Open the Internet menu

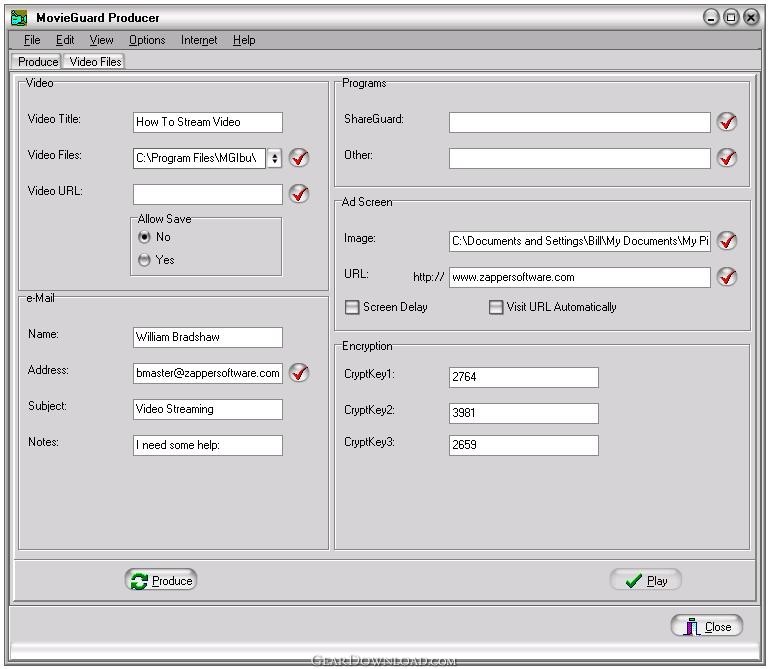pos(199,40)
